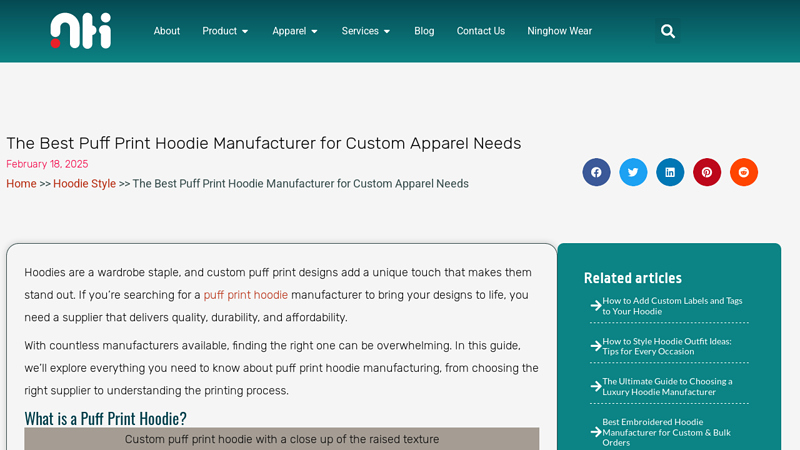800x450 pixels.
Task: Click arrow beside Luxury Hoodie Manufacturer article
Action: [x=595, y=386]
